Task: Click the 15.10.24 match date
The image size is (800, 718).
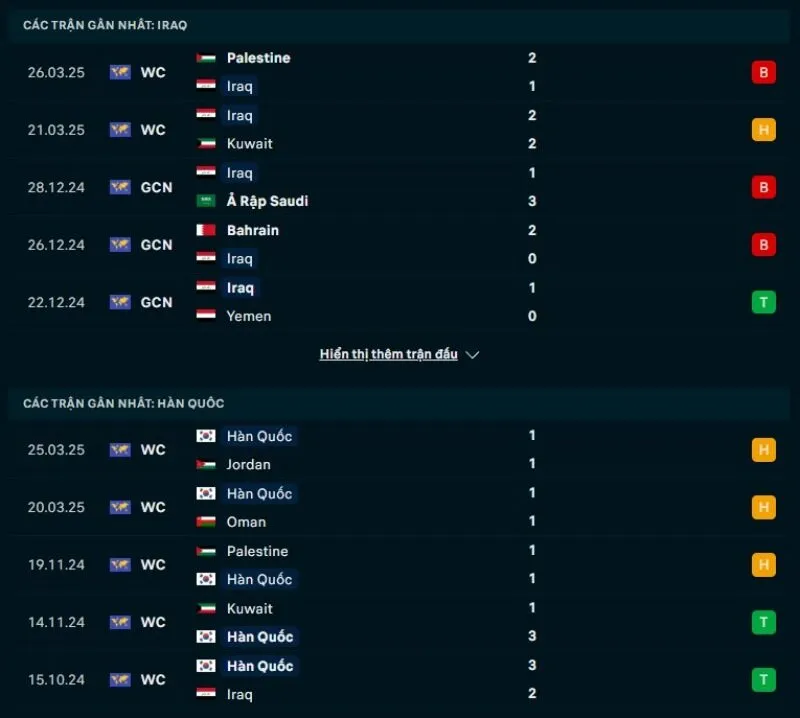Action: tap(56, 680)
